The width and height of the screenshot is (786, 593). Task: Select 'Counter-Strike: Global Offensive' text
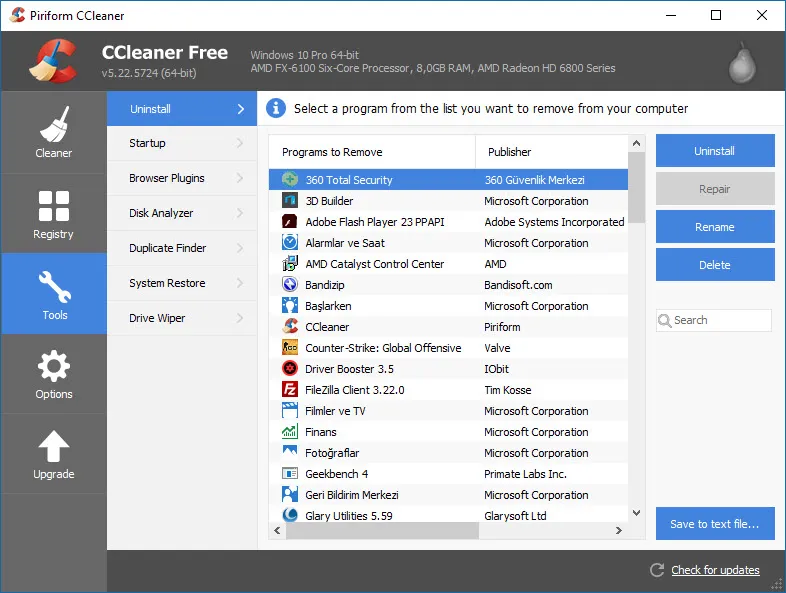pos(383,348)
